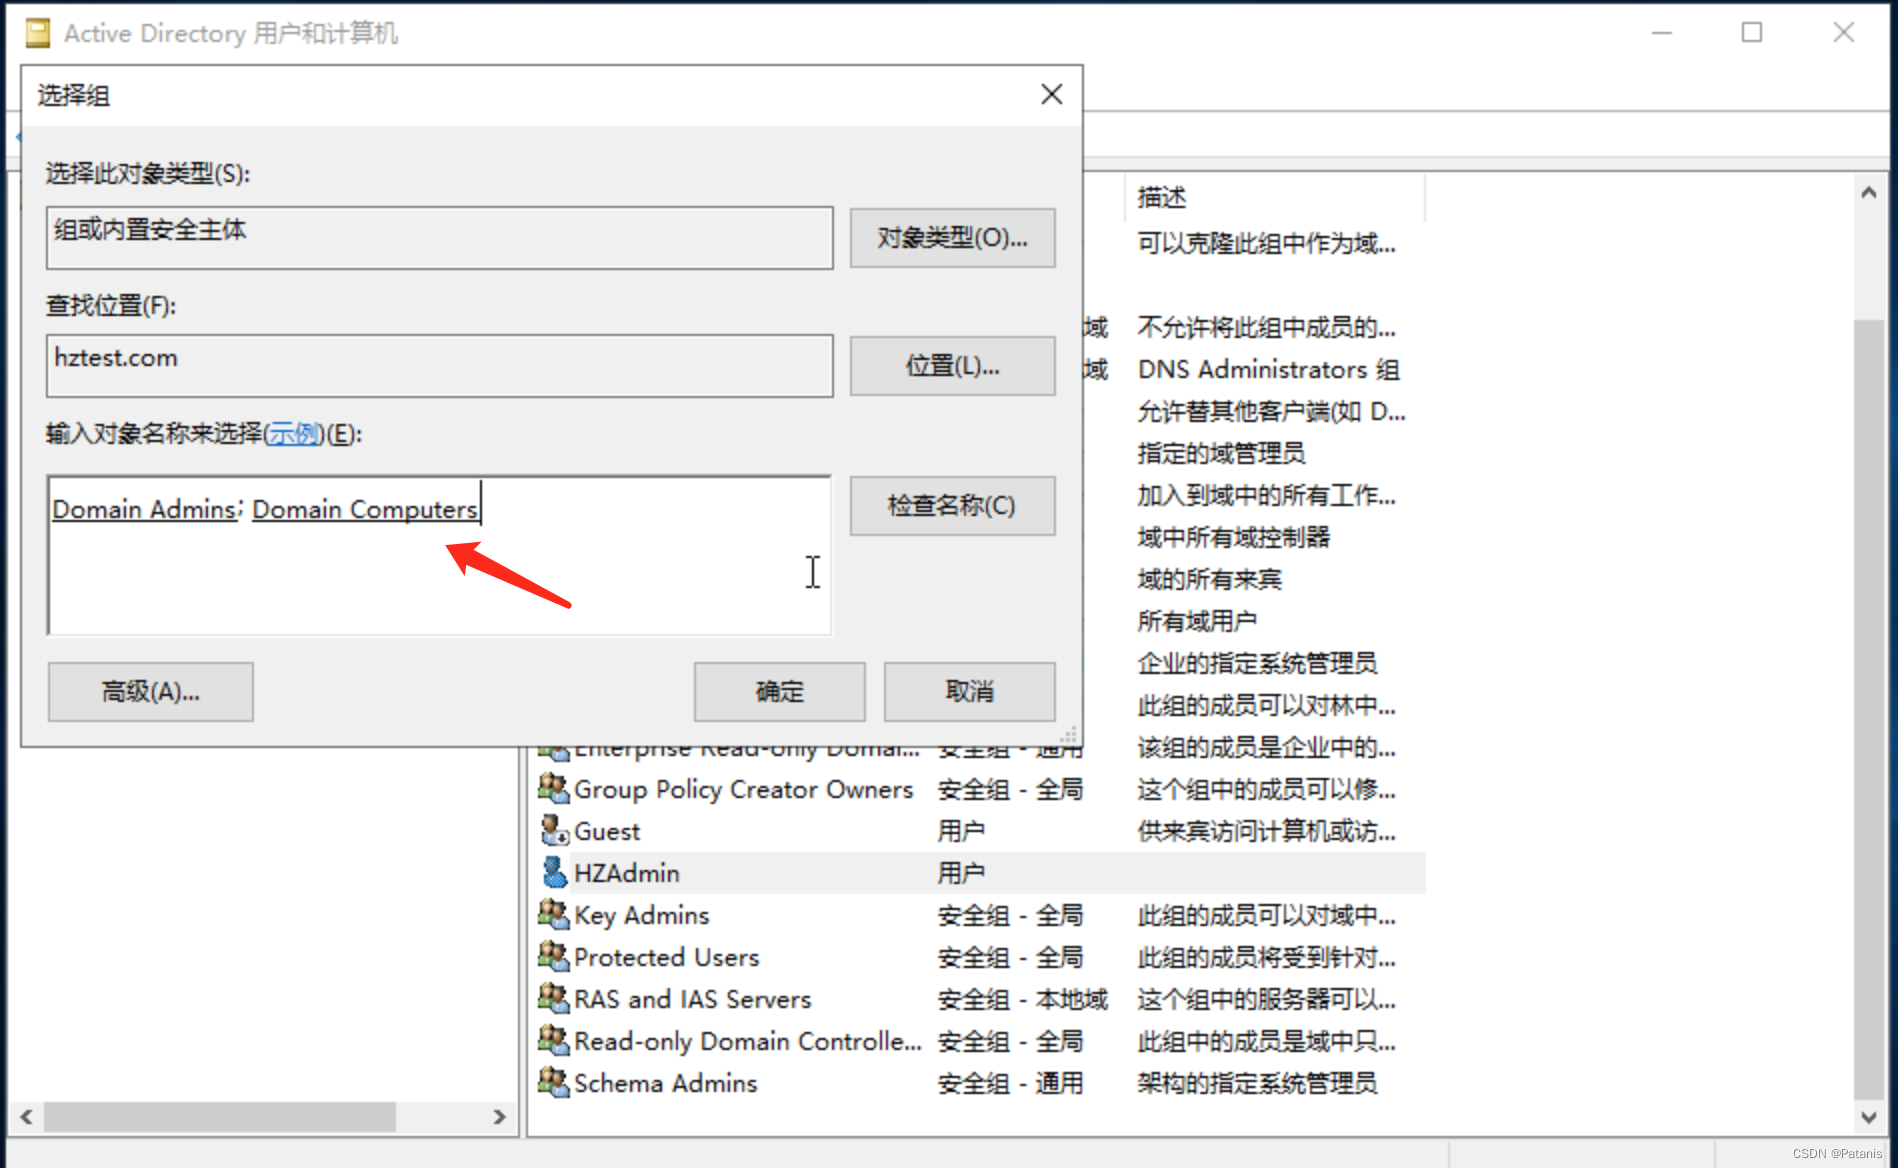Click the list vertical scrollbar thumb
The width and height of the screenshot is (1898, 1168).
tap(1868, 708)
